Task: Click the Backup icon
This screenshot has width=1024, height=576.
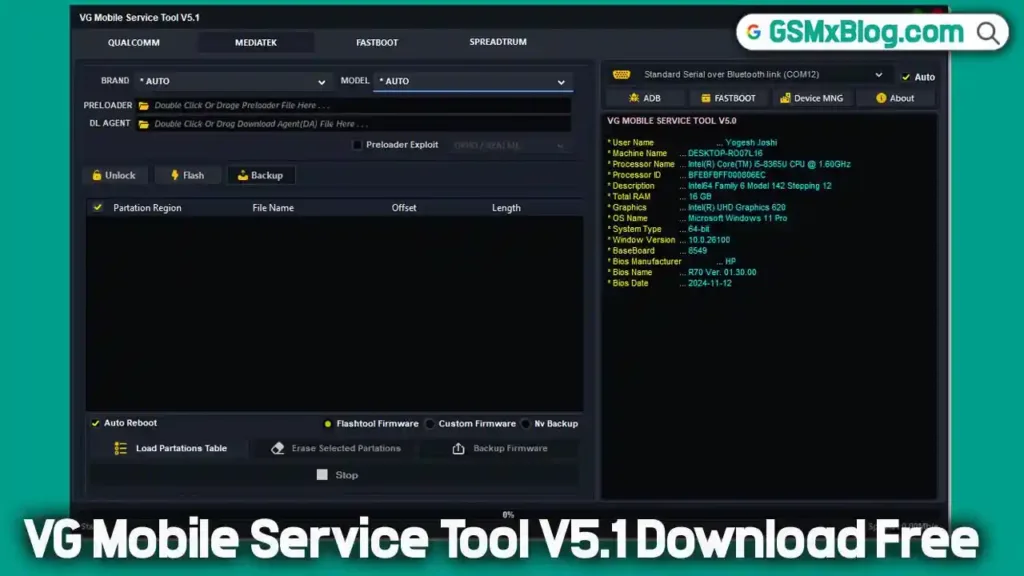Action: pyautogui.click(x=242, y=175)
